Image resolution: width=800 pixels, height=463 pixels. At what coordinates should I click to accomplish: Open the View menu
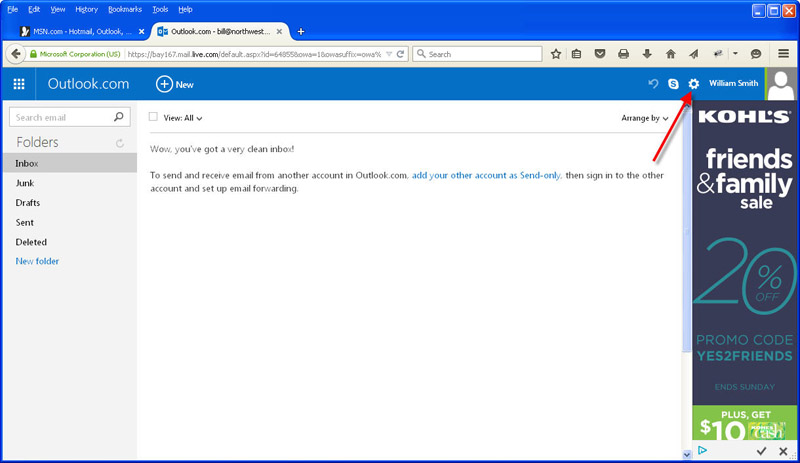click(58, 9)
